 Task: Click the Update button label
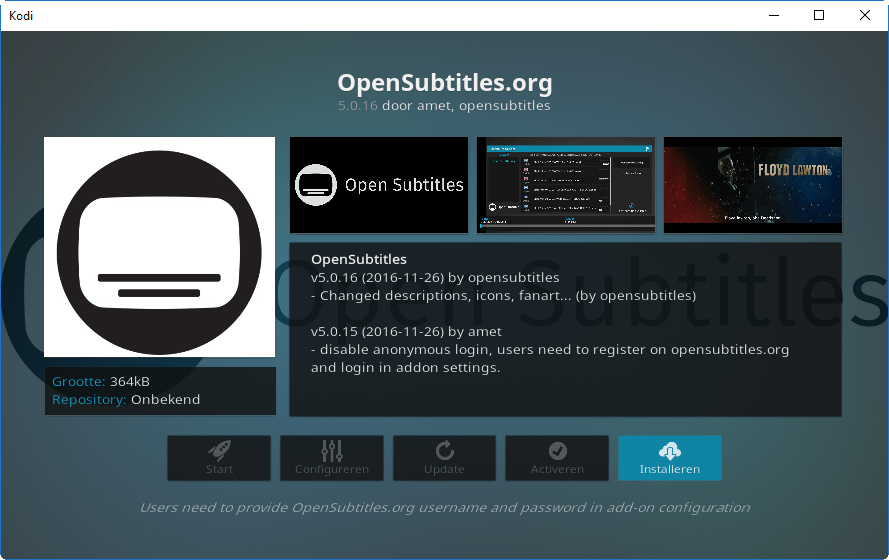[x=444, y=469]
